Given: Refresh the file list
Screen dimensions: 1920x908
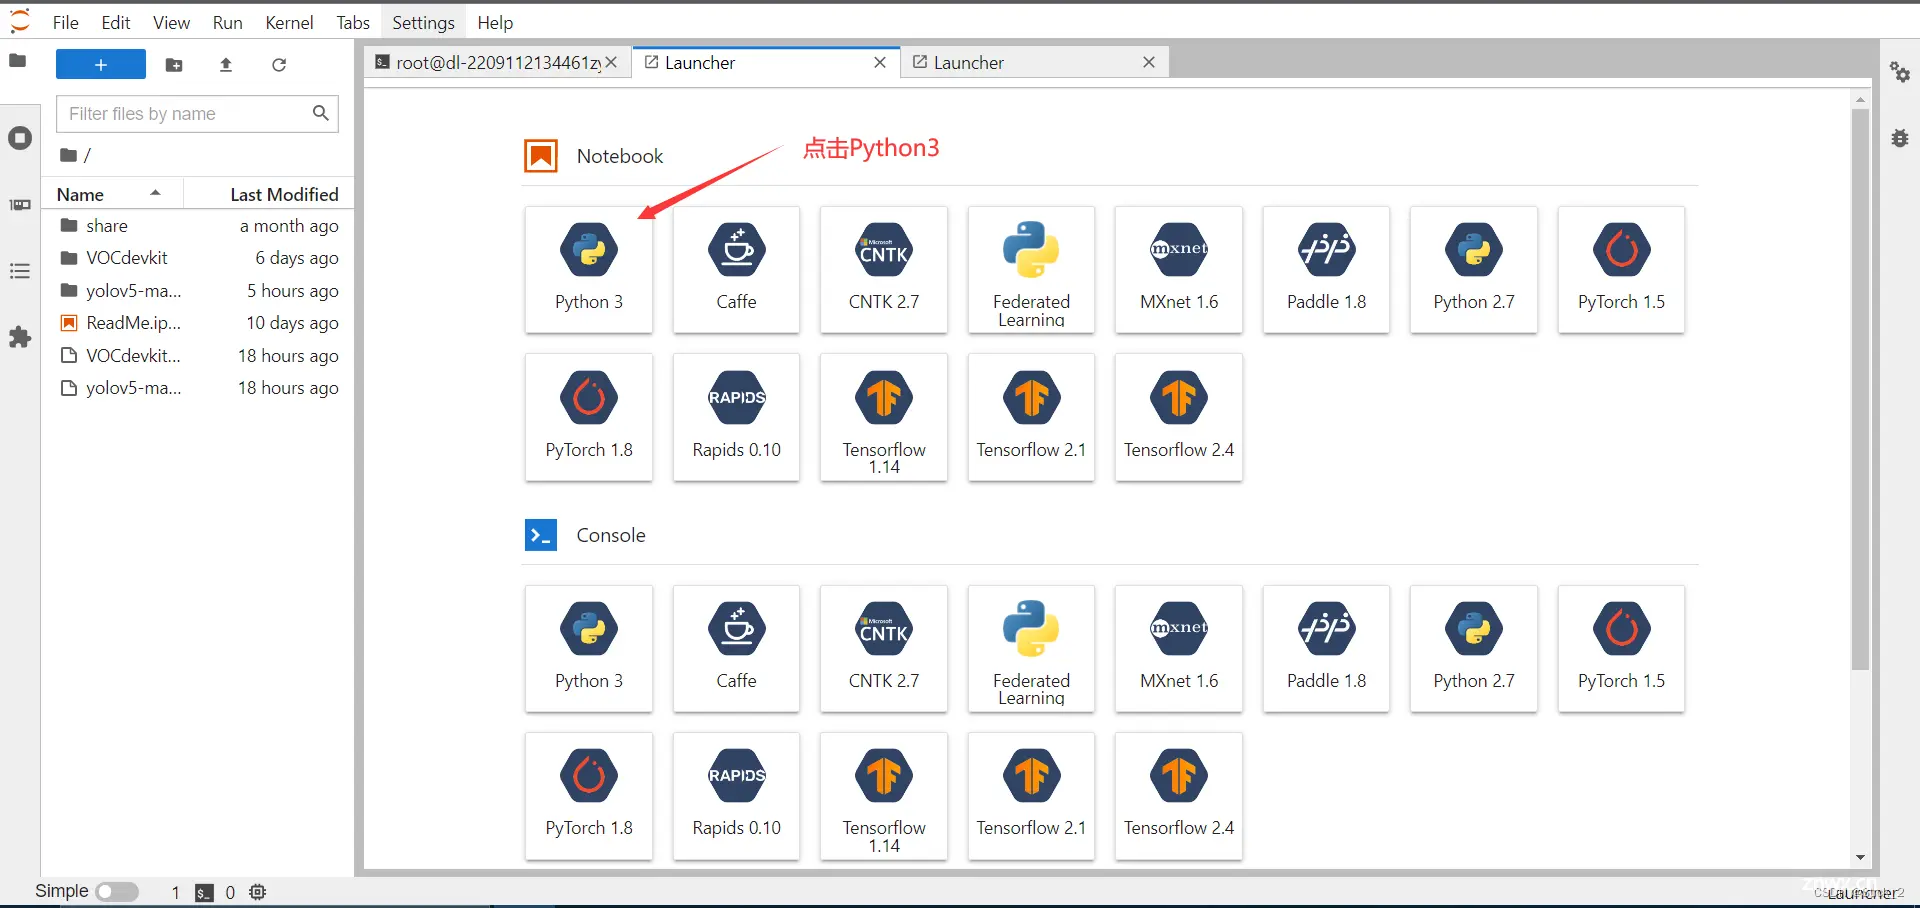Looking at the screenshot, I should click(x=279, y=65).
